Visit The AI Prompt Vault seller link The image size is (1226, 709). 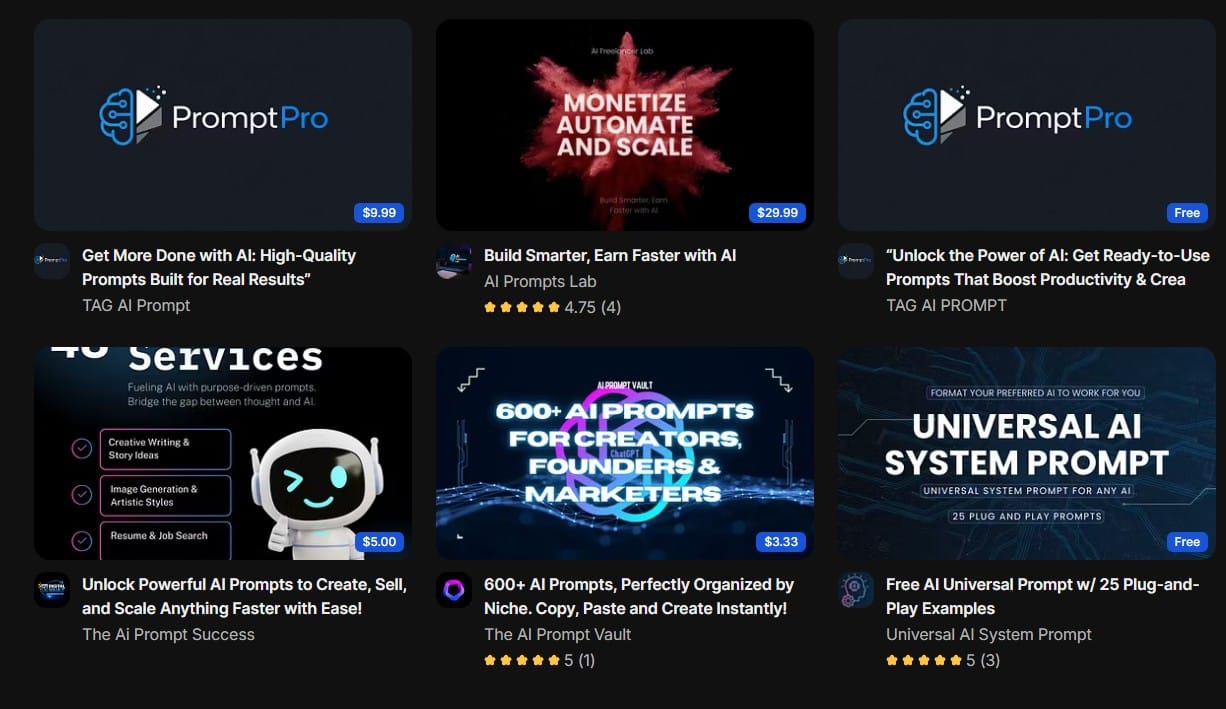[x=558, y=634]
